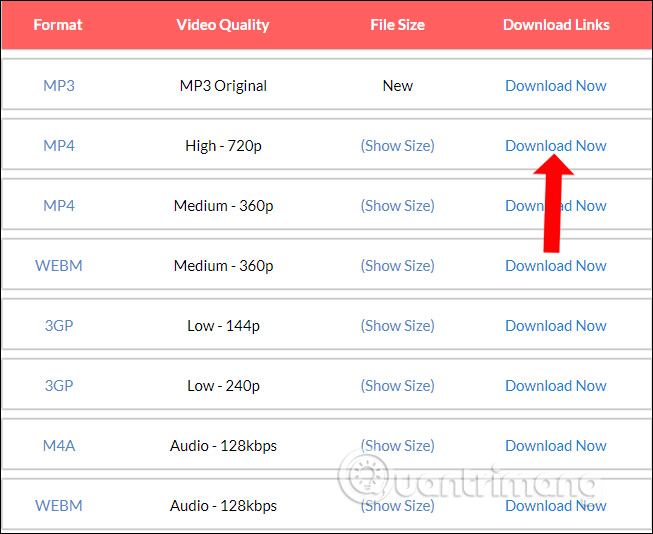Show file size for MP4 Medium 360p
This screenshot has height=534, width=653.
tap(397, 206)
